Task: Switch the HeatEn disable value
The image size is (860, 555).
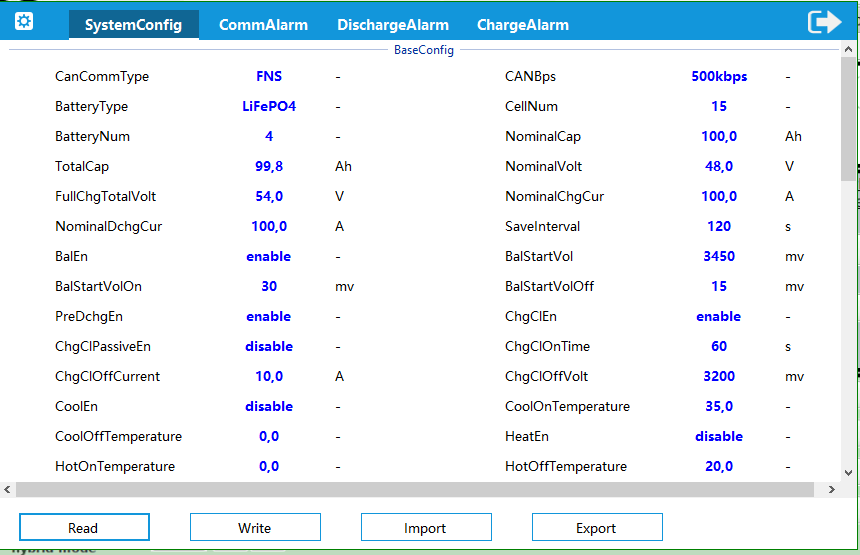Action: click(x=718, y=437)
